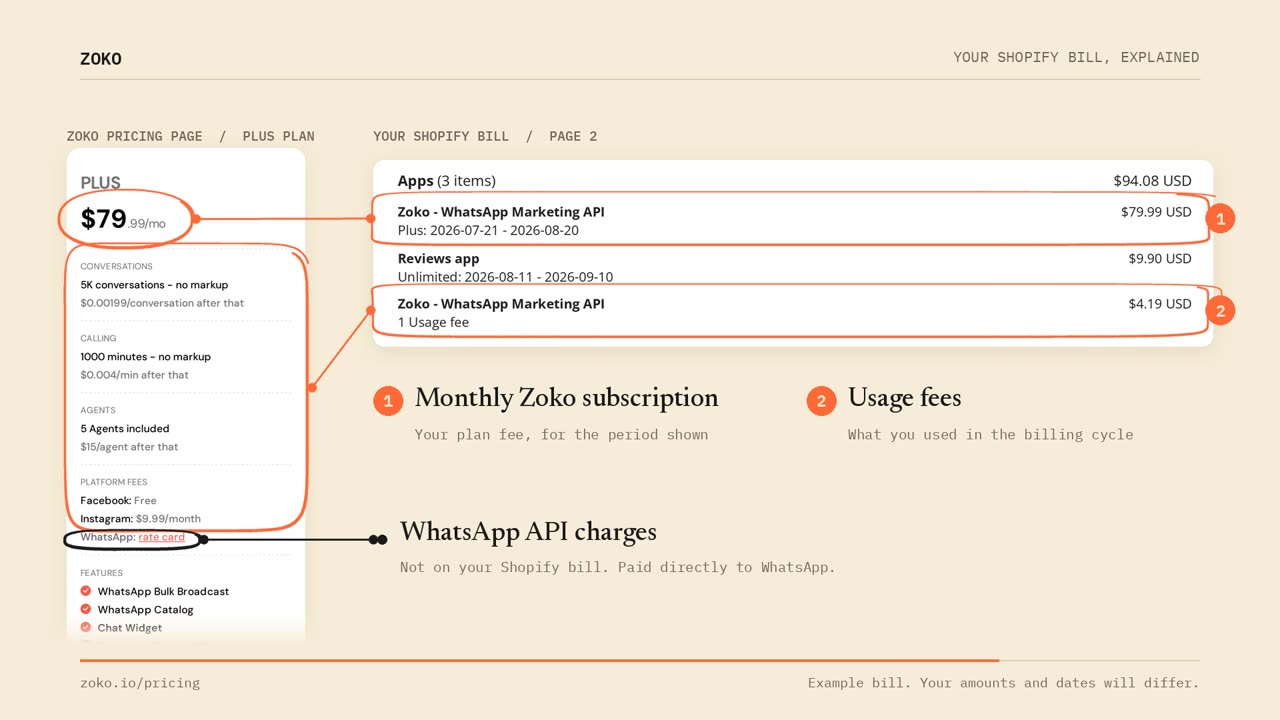Click the $9.90 USD amount

(x=1160, y=258)
